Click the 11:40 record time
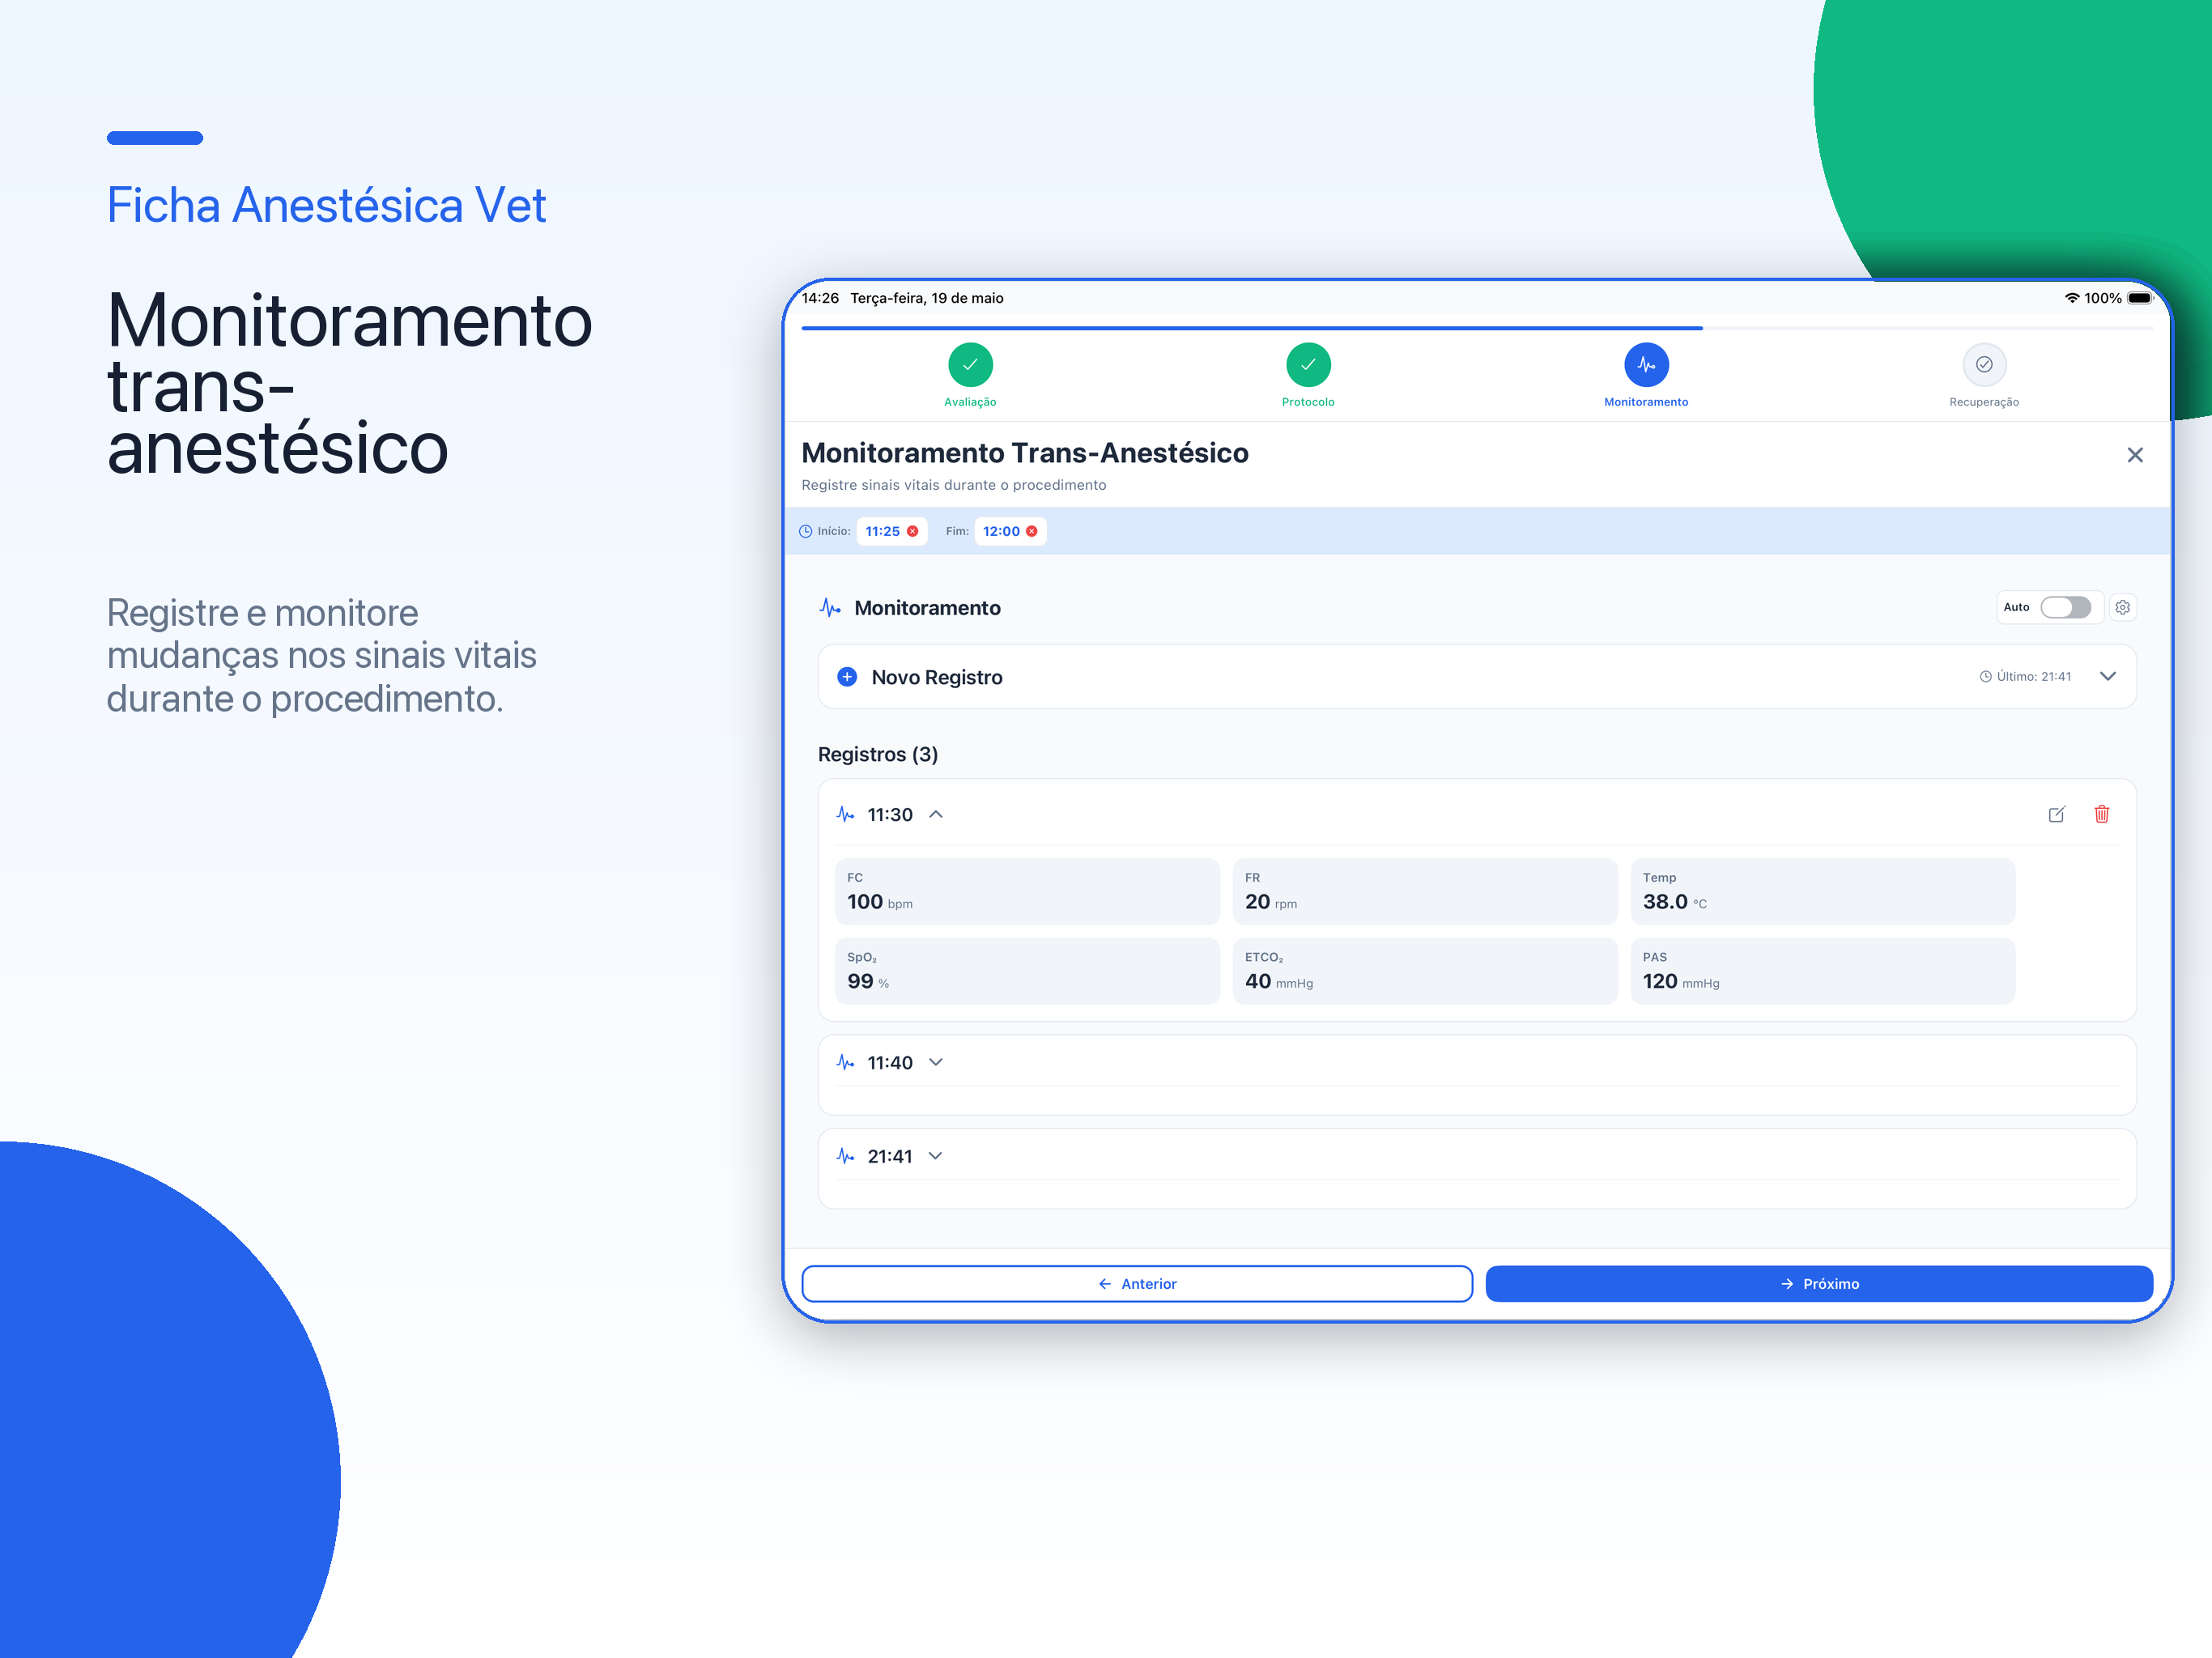Screen dimensions: 2212x1658 click(890, 1062)
